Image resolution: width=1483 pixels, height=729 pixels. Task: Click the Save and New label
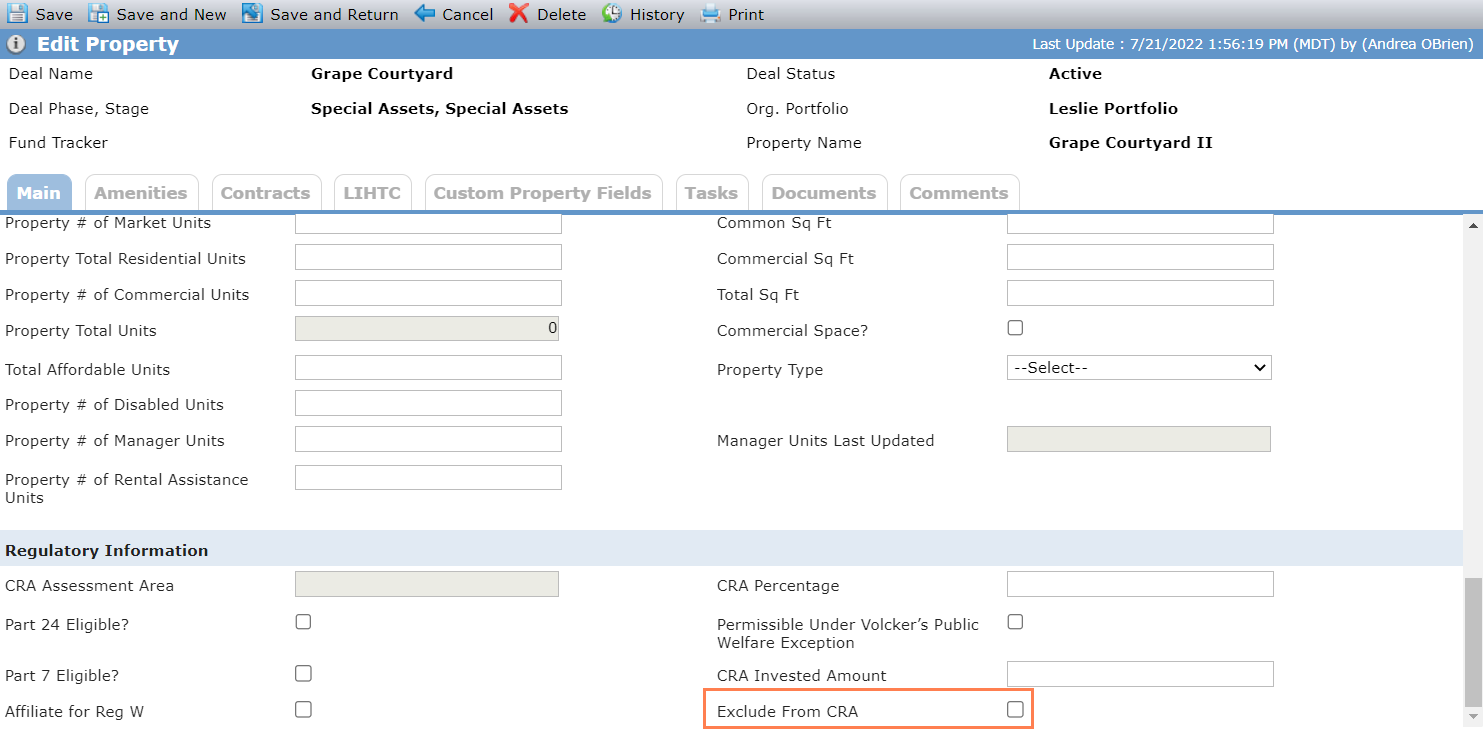172,15
